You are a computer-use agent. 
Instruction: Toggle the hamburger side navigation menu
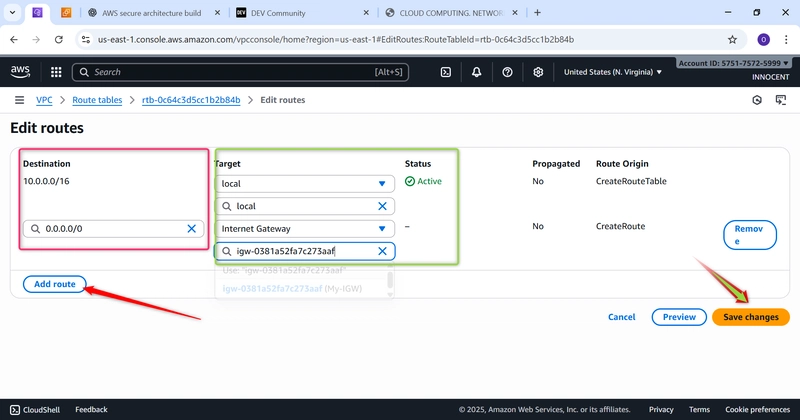pos(19,100)
